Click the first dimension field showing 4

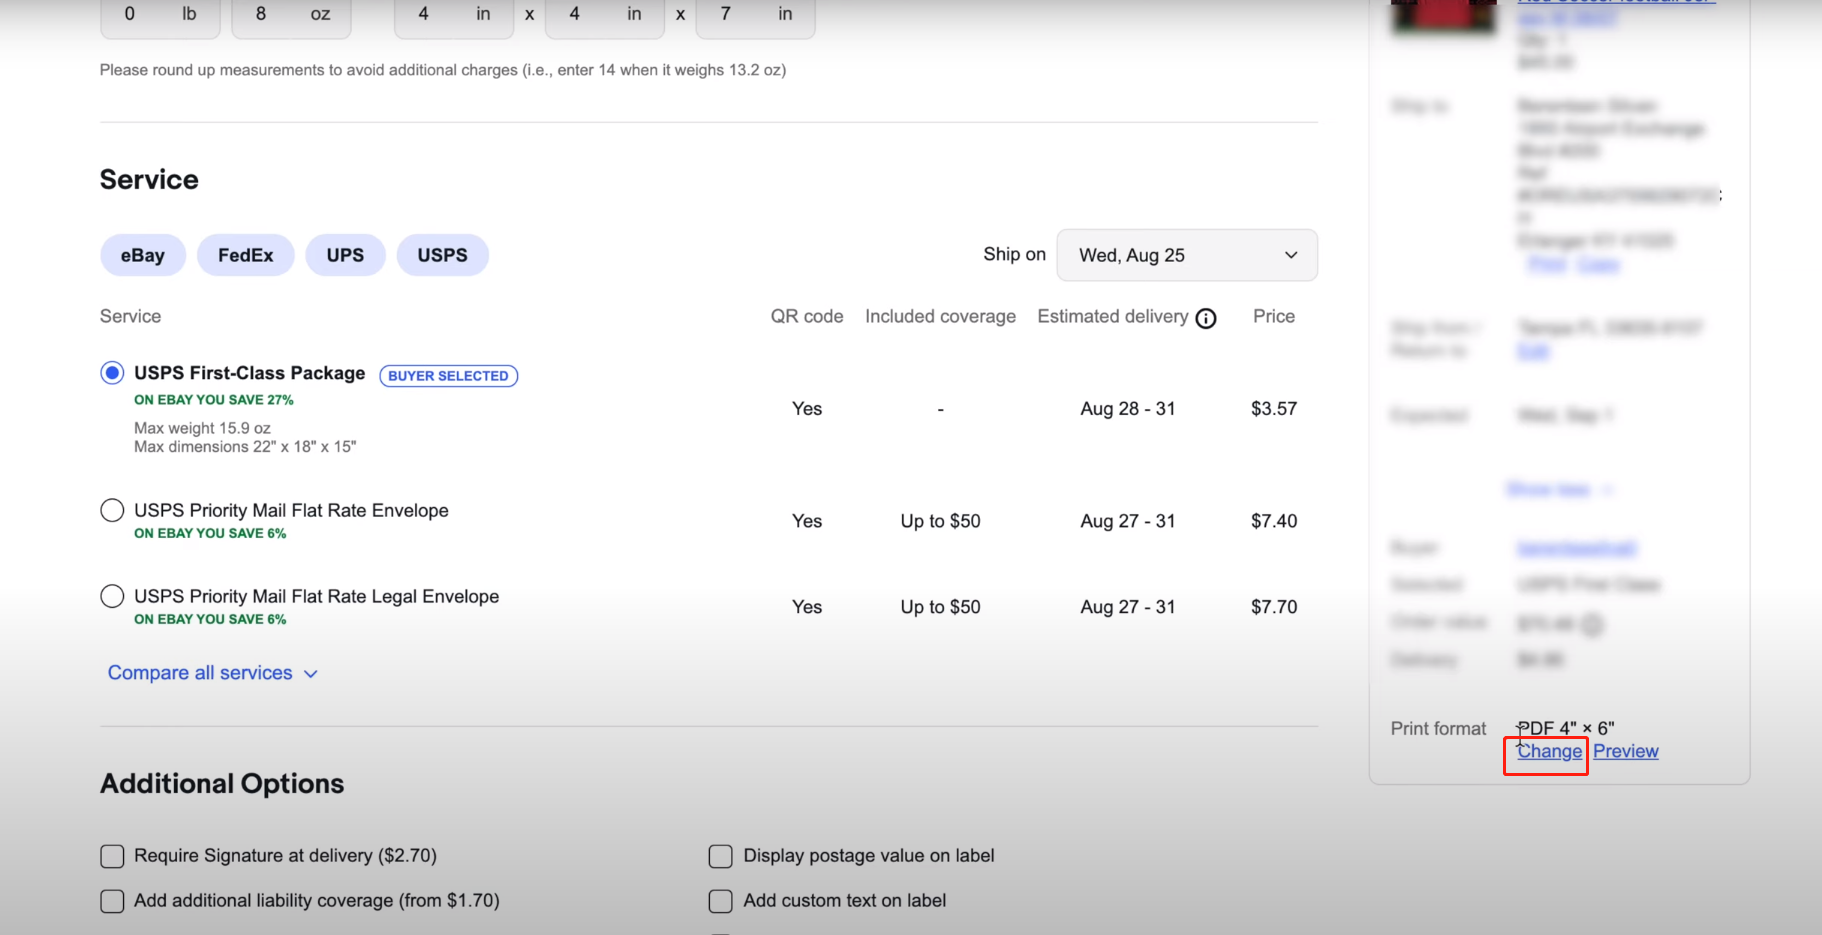(454, 17)
